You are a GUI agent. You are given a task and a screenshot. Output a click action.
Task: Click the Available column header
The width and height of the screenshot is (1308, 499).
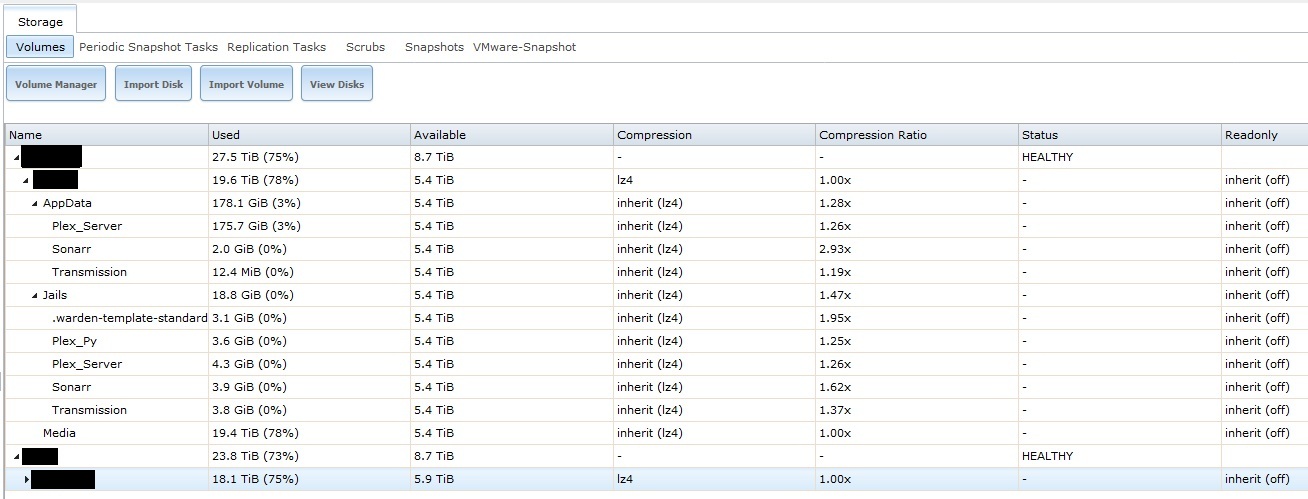coord(440,135)
